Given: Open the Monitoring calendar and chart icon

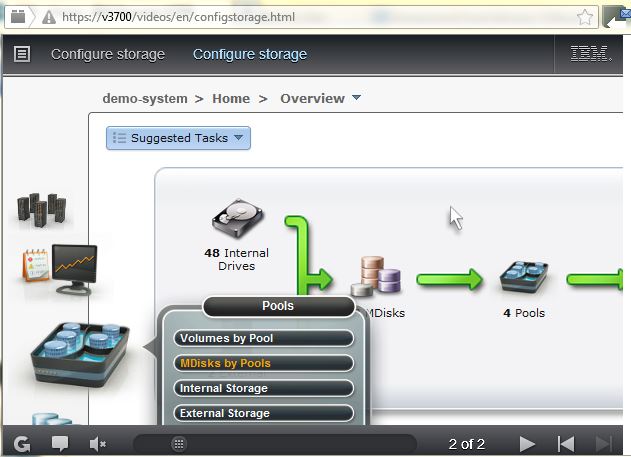Looking at the screenshot, I should [x=60, y=268].
